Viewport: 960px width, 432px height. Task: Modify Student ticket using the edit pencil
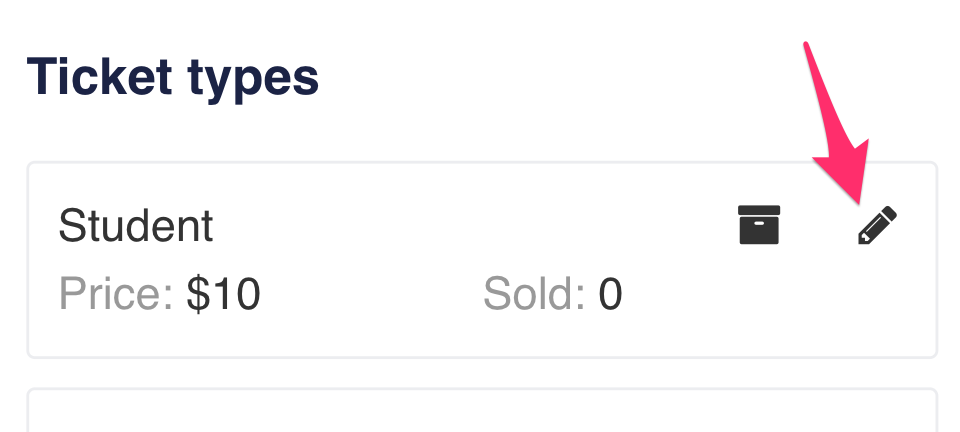[x=878, y=226]
